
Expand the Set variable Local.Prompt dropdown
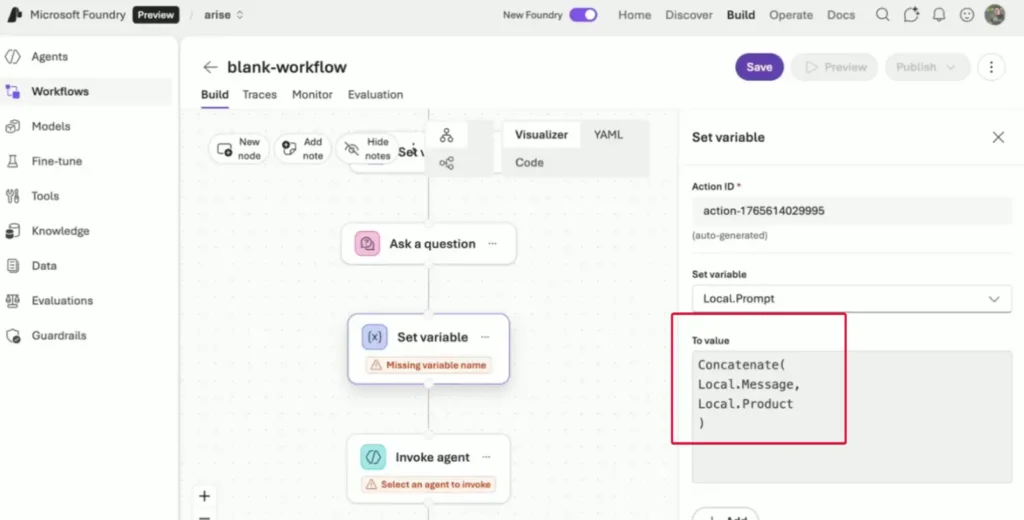click(x=993, y=298)
